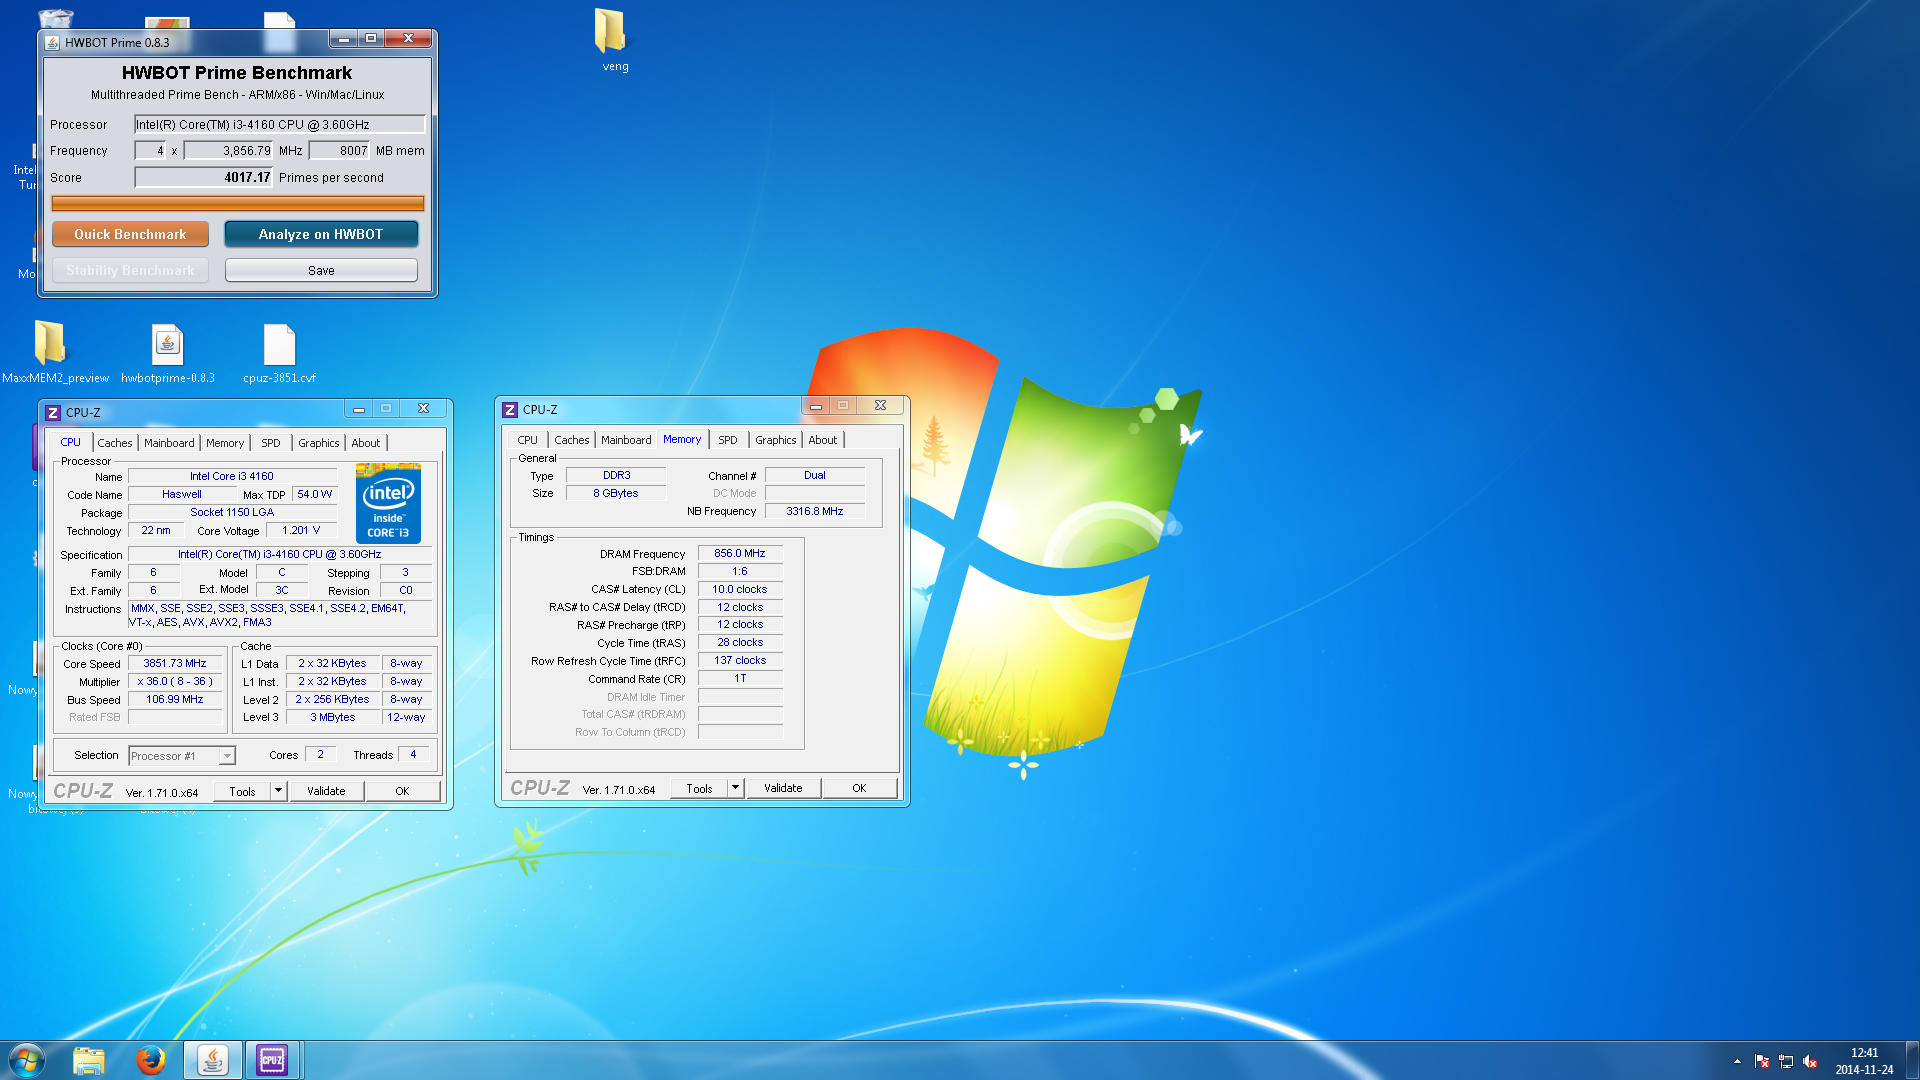Screen dimensions: 1920x1080
Task: Click muted volume tray icon
Action: (1810, 1061)
